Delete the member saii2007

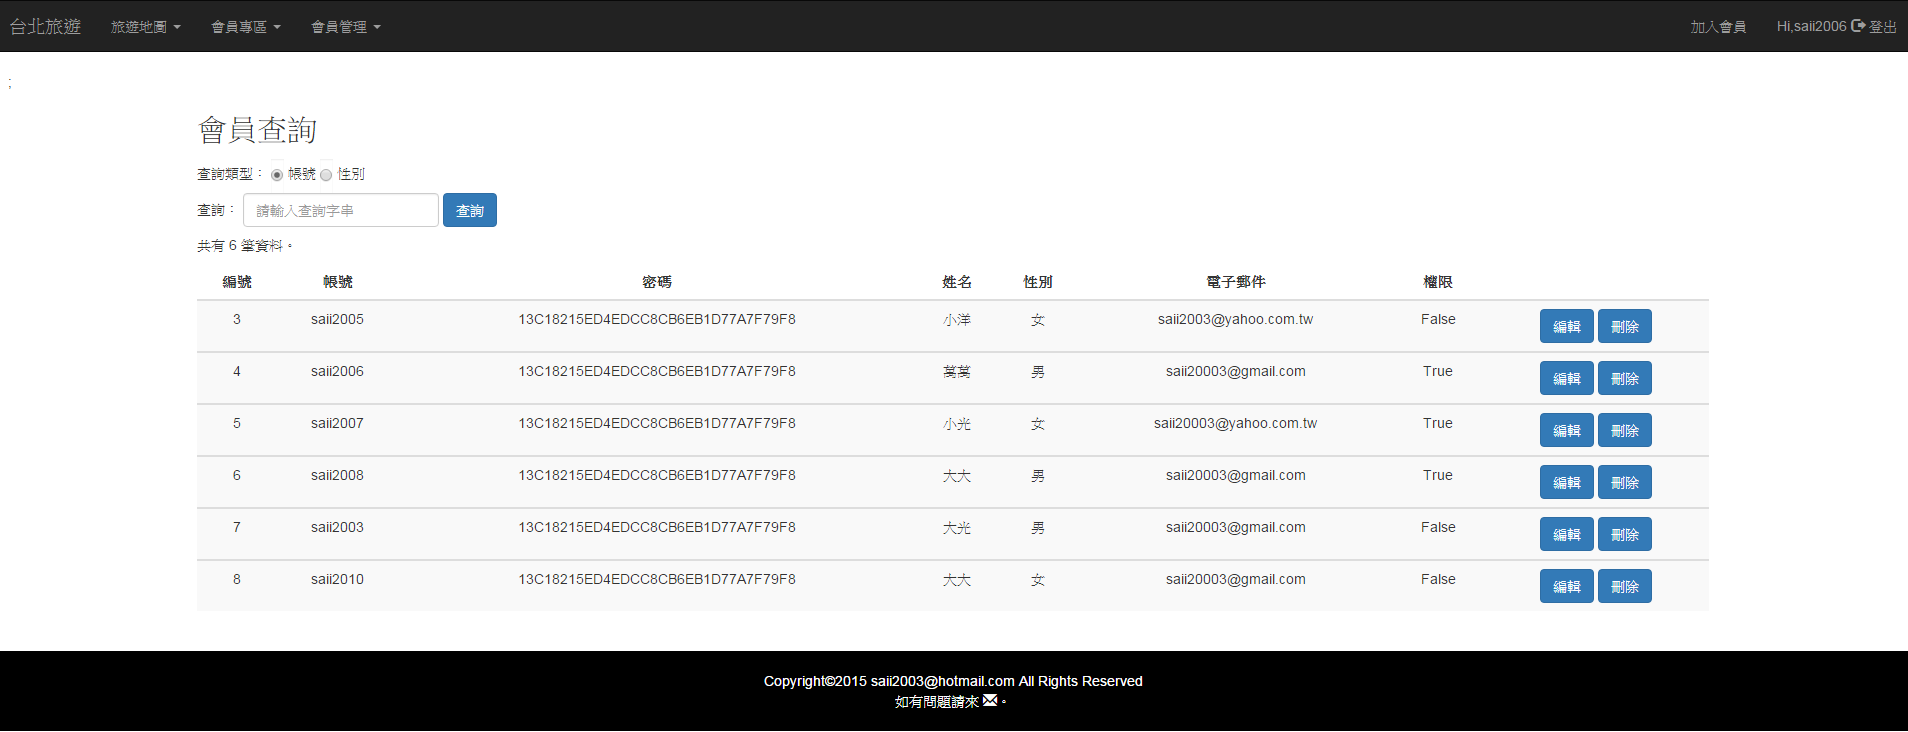pyautogui.click(x=1624, y=430)
